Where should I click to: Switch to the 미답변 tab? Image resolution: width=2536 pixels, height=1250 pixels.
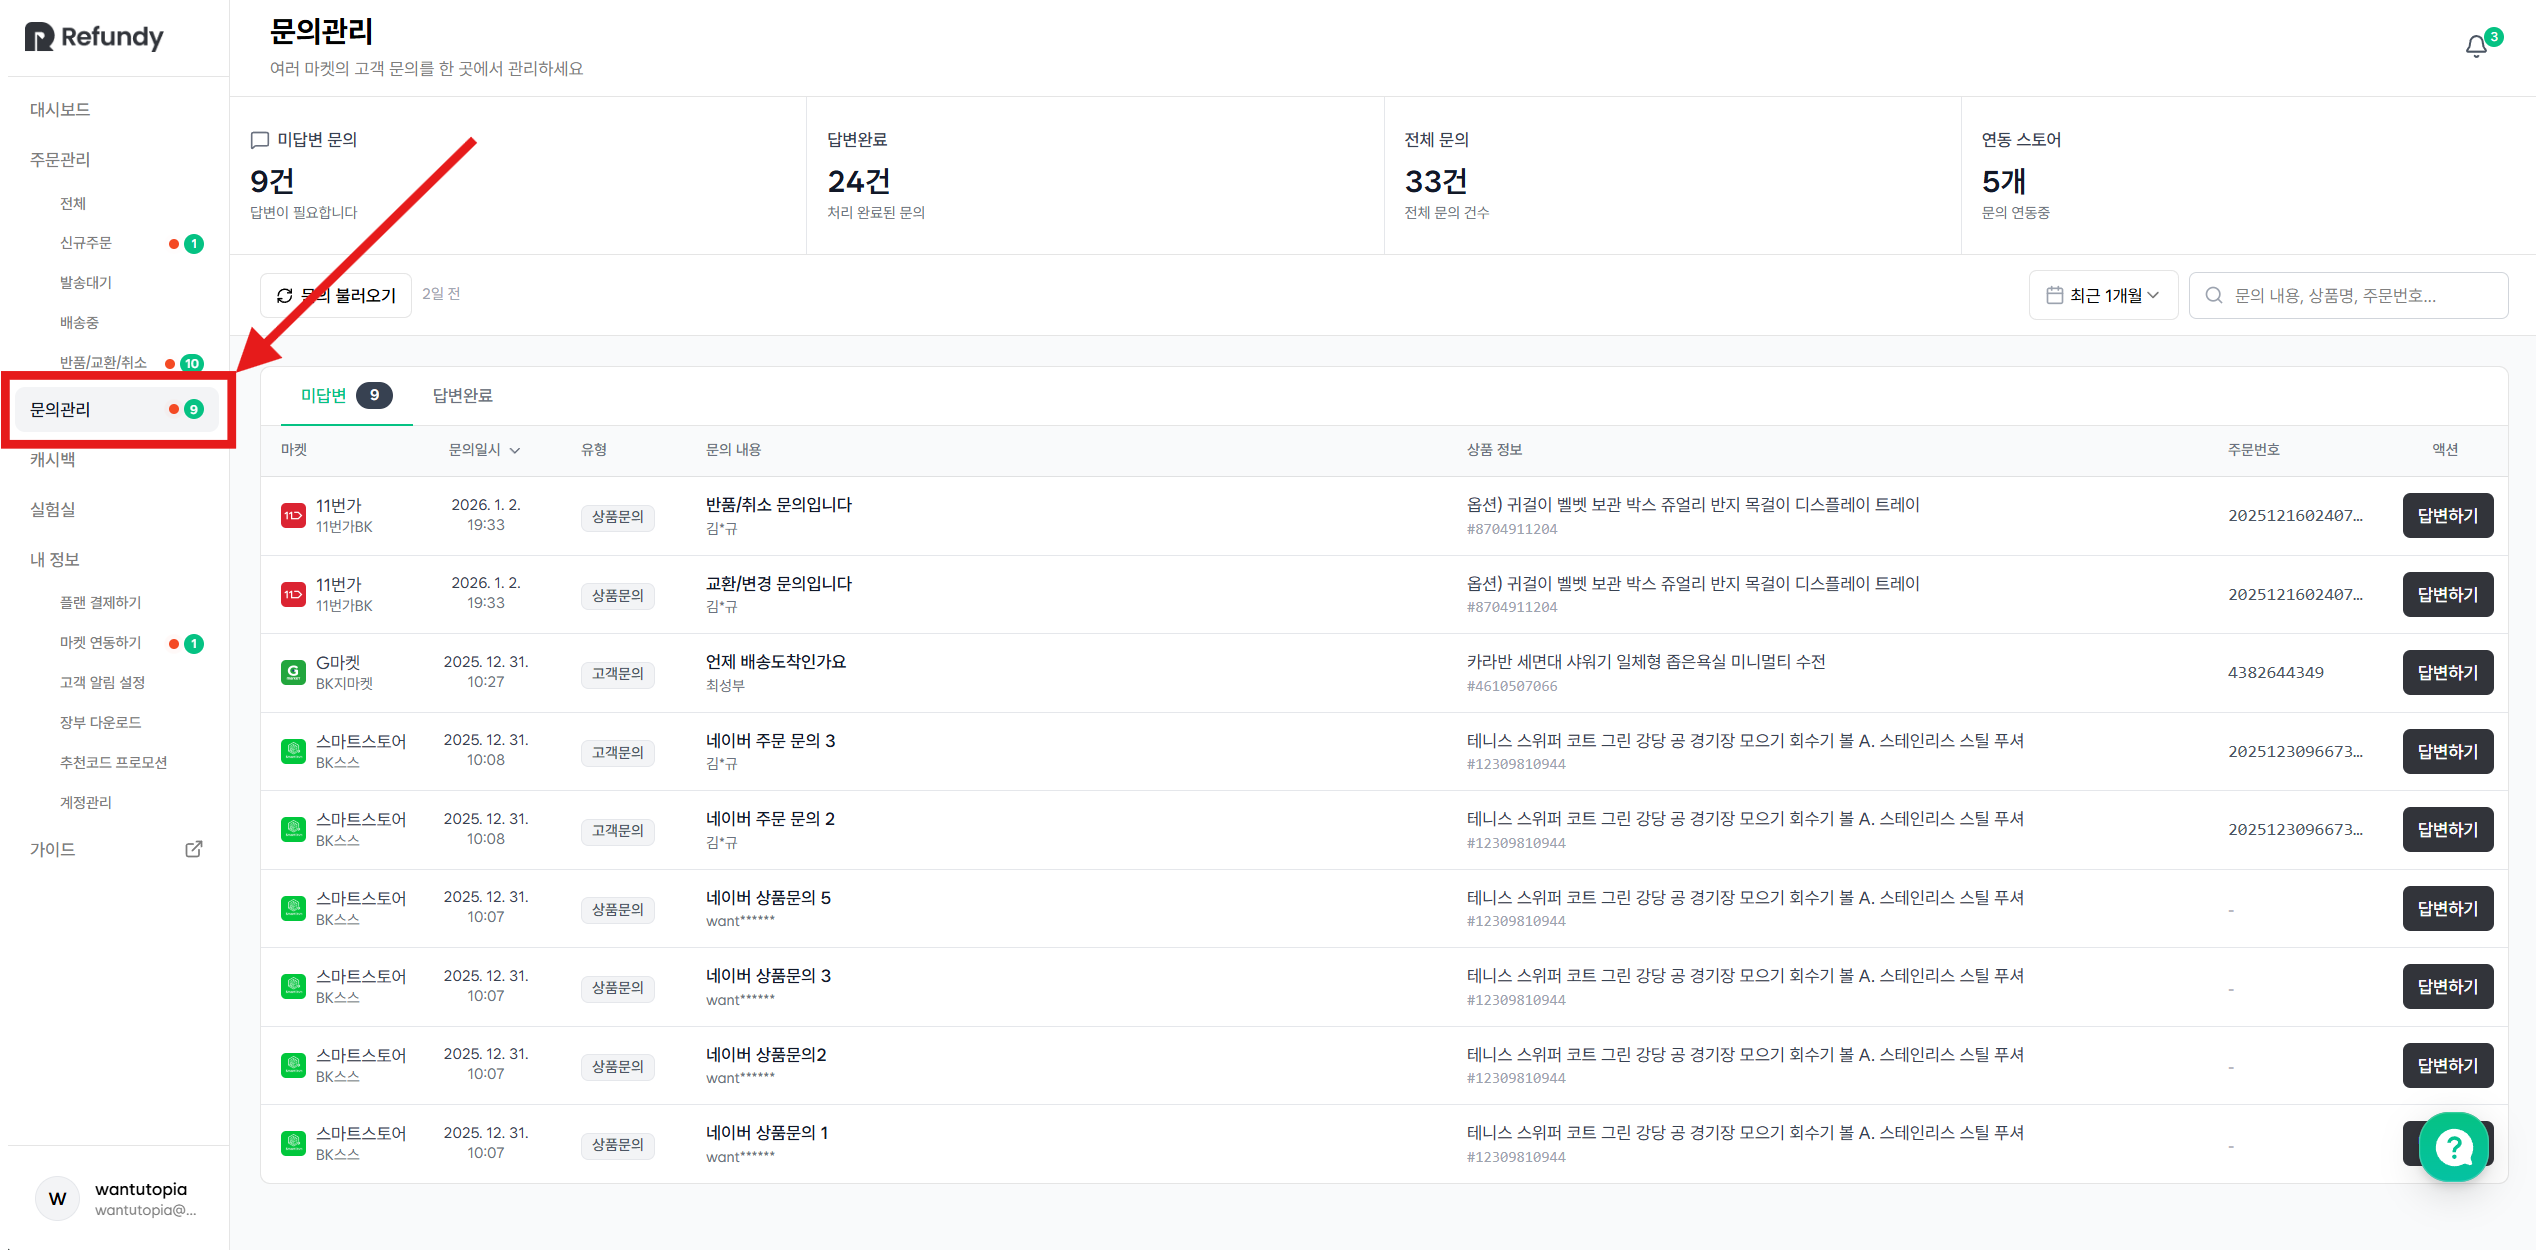(x=346, y=395)
